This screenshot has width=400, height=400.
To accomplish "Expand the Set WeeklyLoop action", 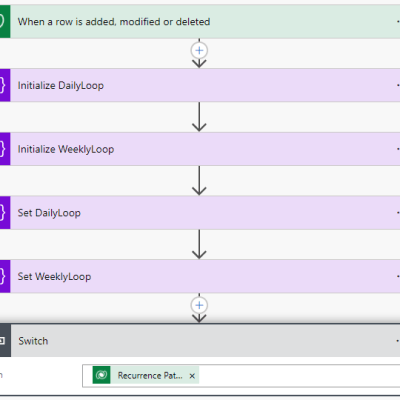I will pos(205,276).
